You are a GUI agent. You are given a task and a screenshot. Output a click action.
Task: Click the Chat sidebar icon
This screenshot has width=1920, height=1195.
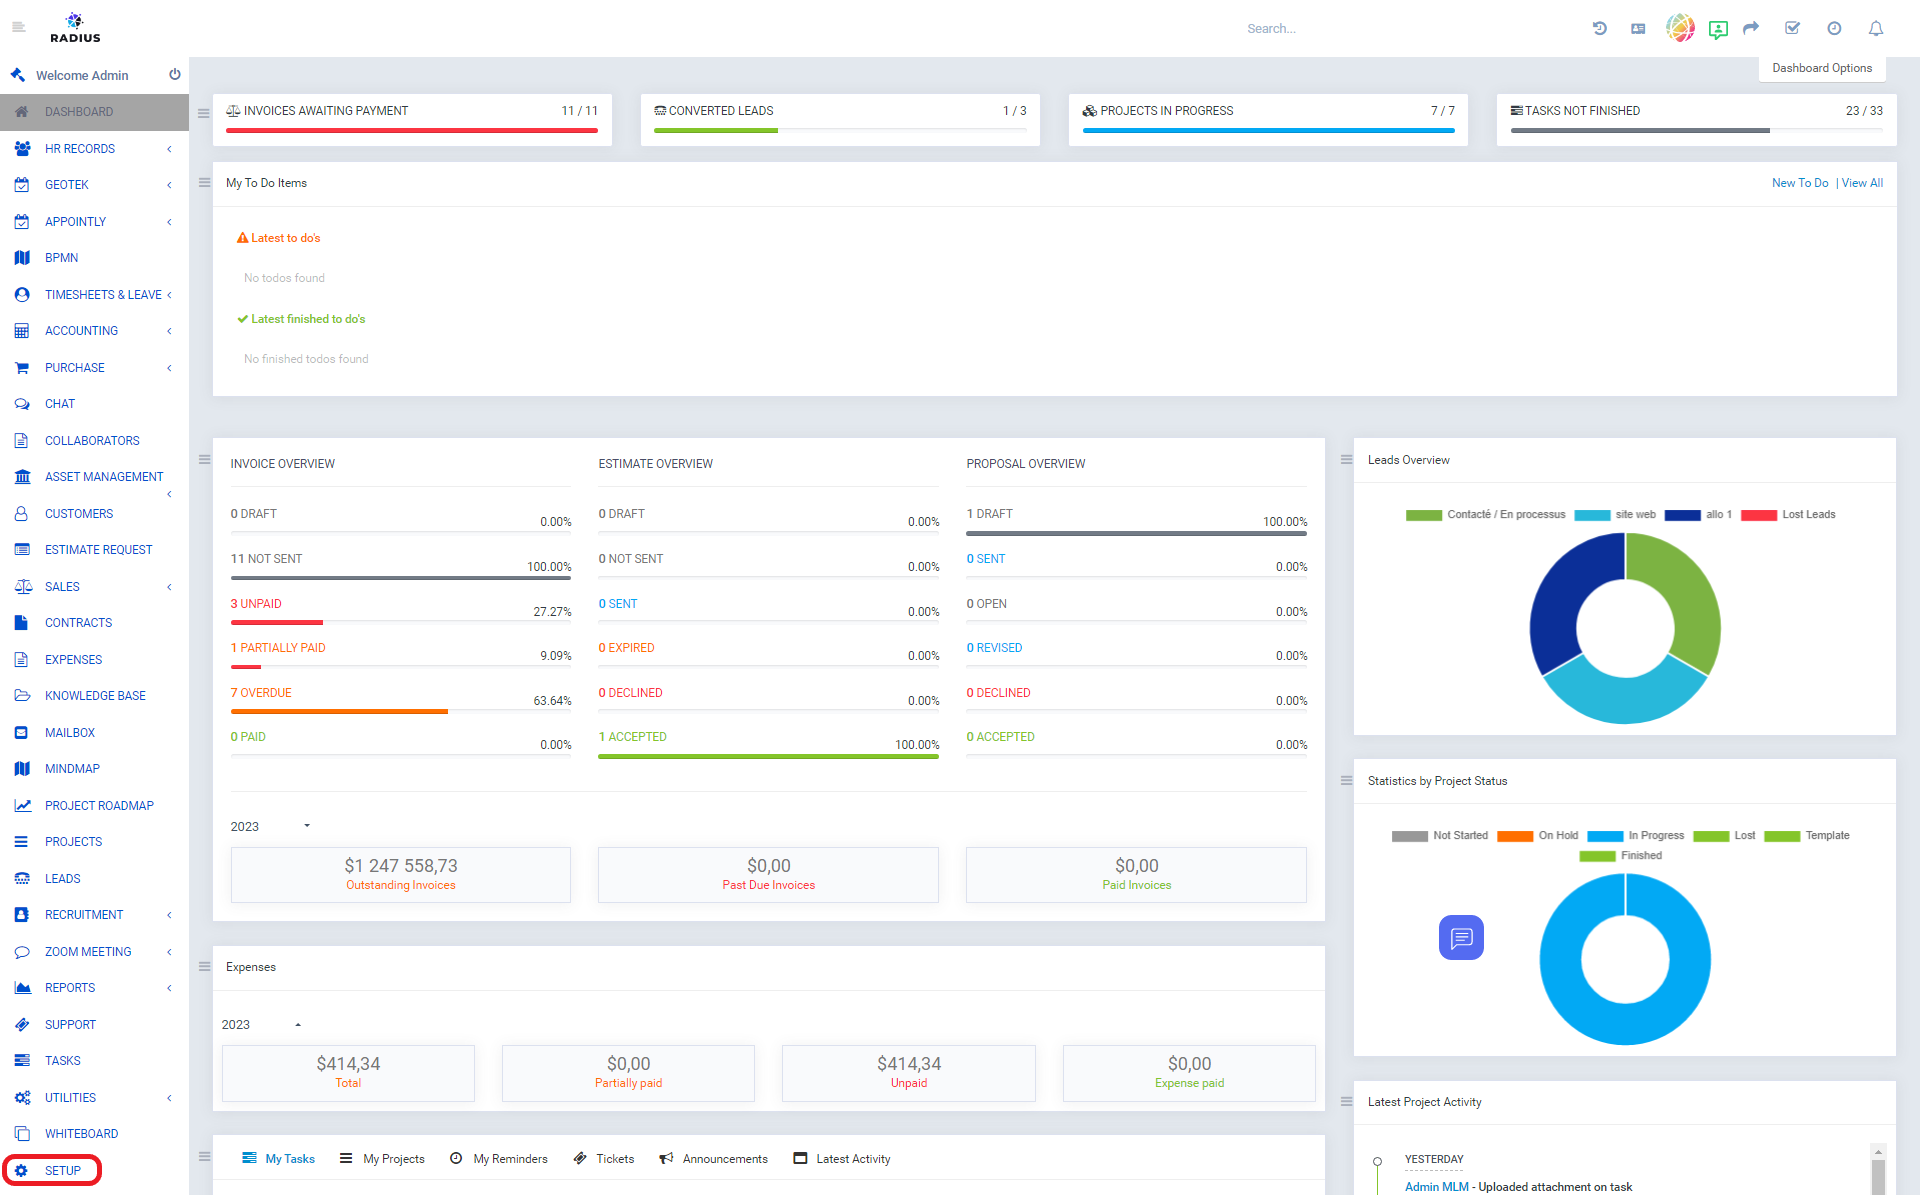click(x=22, y=404)
